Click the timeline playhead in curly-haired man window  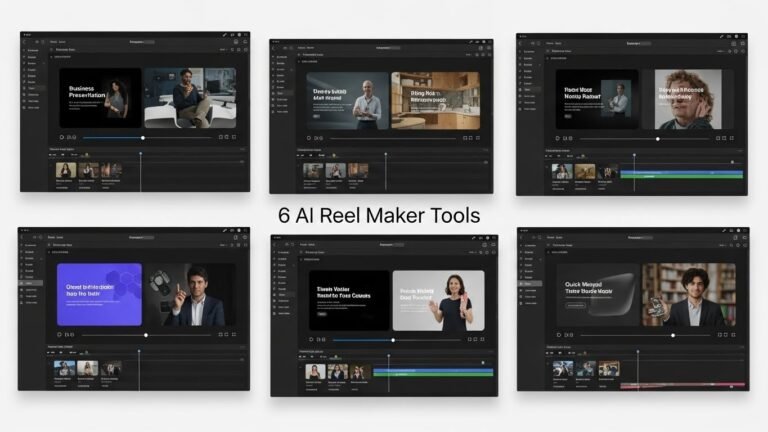pyautogui.click(x=634, y=155)
